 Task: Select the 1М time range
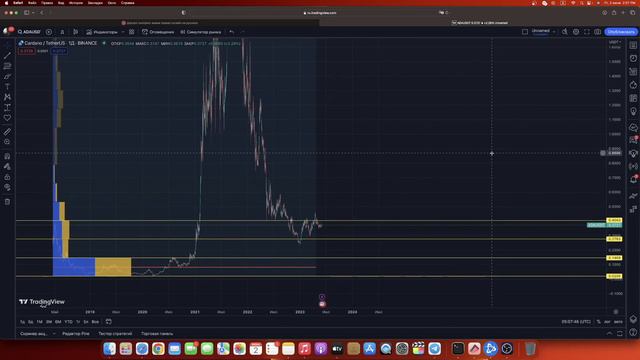pyautogui.click(x=40, y=322)
